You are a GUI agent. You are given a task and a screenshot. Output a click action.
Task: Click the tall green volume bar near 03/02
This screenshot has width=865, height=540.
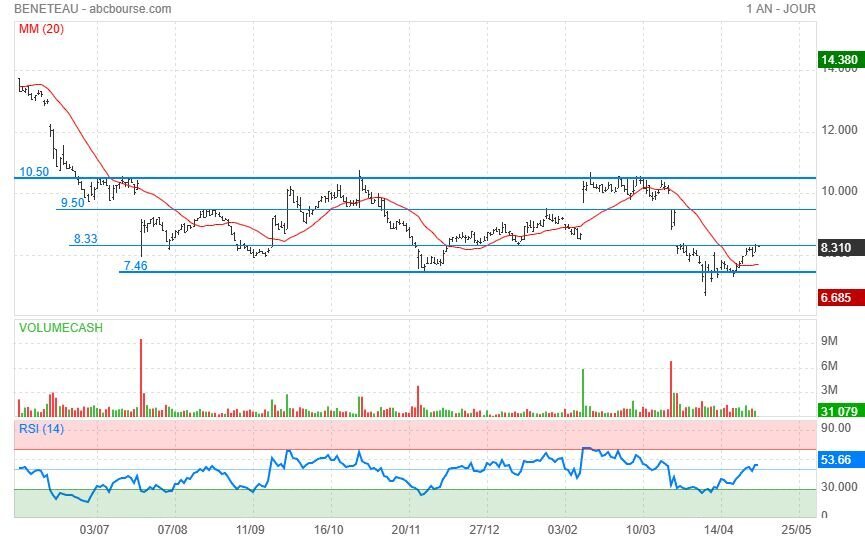pyautogui.click(x=582, y=391)
